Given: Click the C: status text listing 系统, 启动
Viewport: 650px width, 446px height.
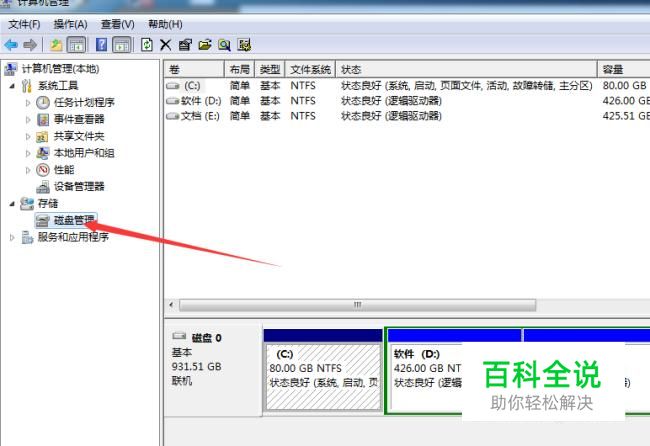Looking at the screenshot, I should [x=466, y=86].
